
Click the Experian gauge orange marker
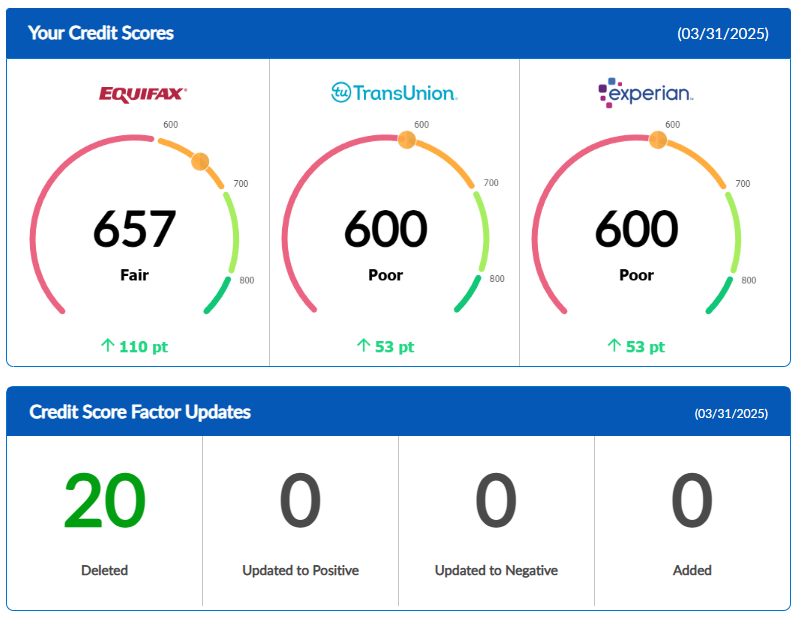pos(658,139)
